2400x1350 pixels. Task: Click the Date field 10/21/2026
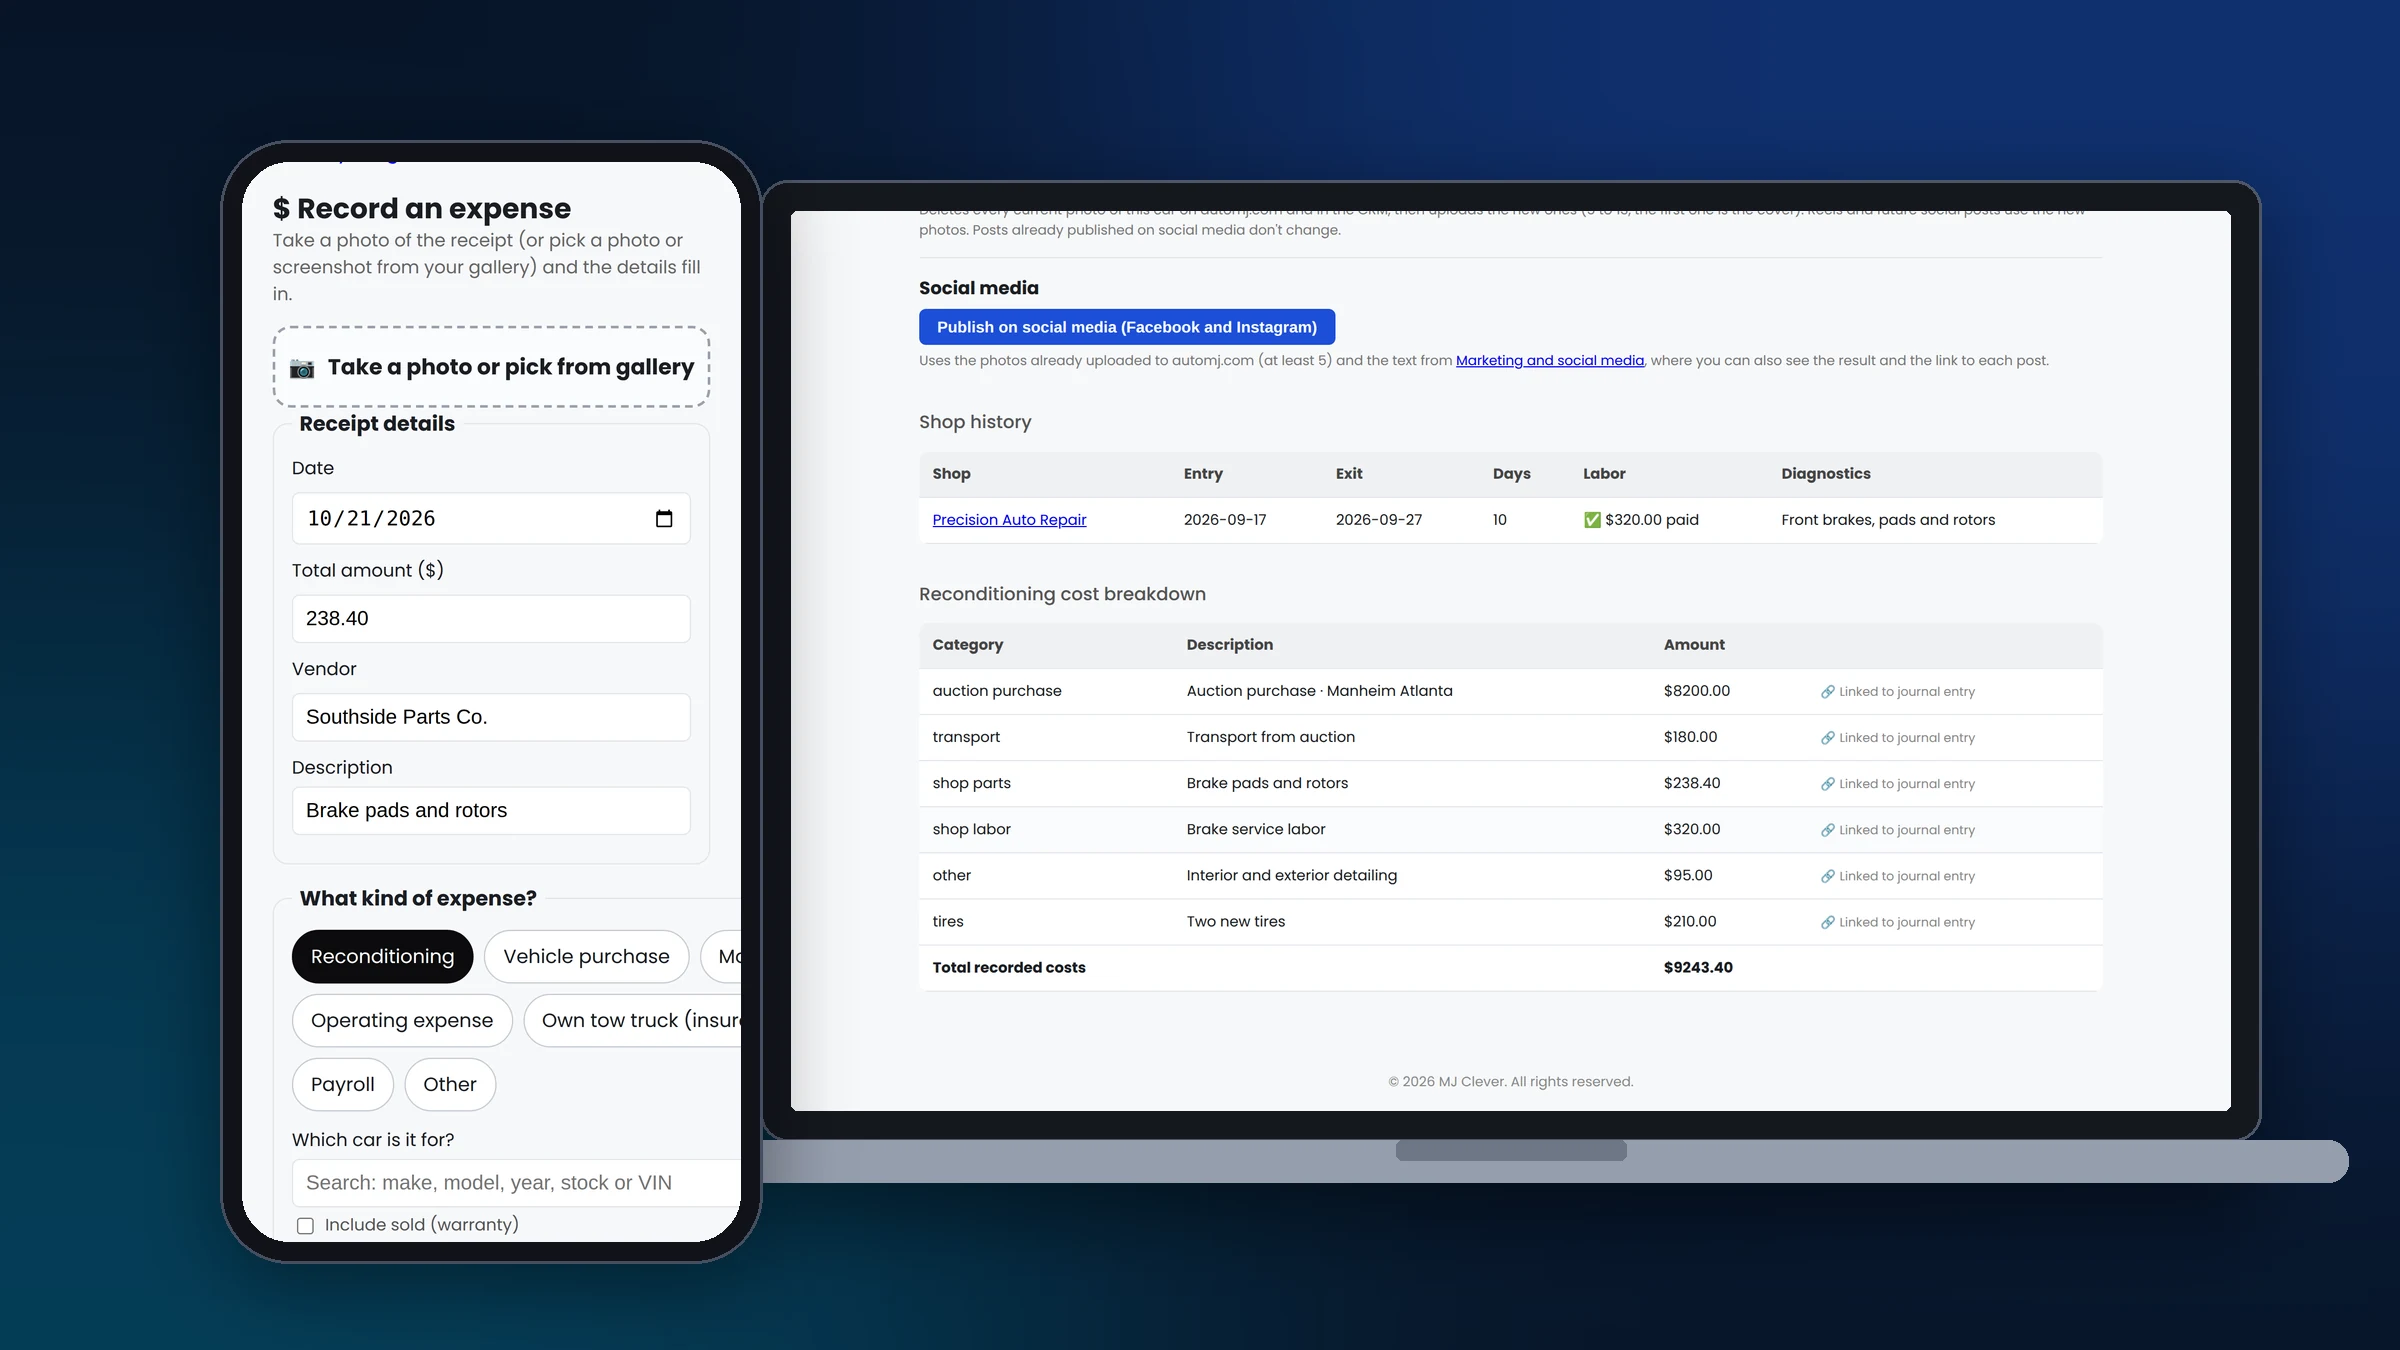tap(491, 518)
